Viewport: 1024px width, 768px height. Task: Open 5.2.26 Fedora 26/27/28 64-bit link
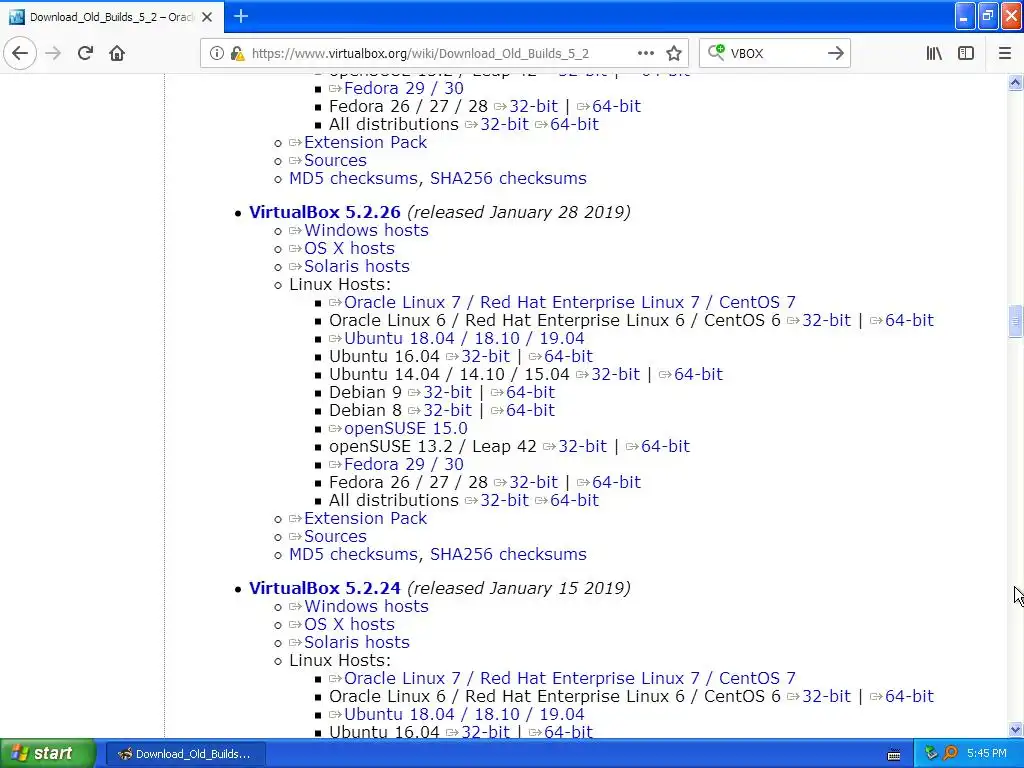[616, 482]
